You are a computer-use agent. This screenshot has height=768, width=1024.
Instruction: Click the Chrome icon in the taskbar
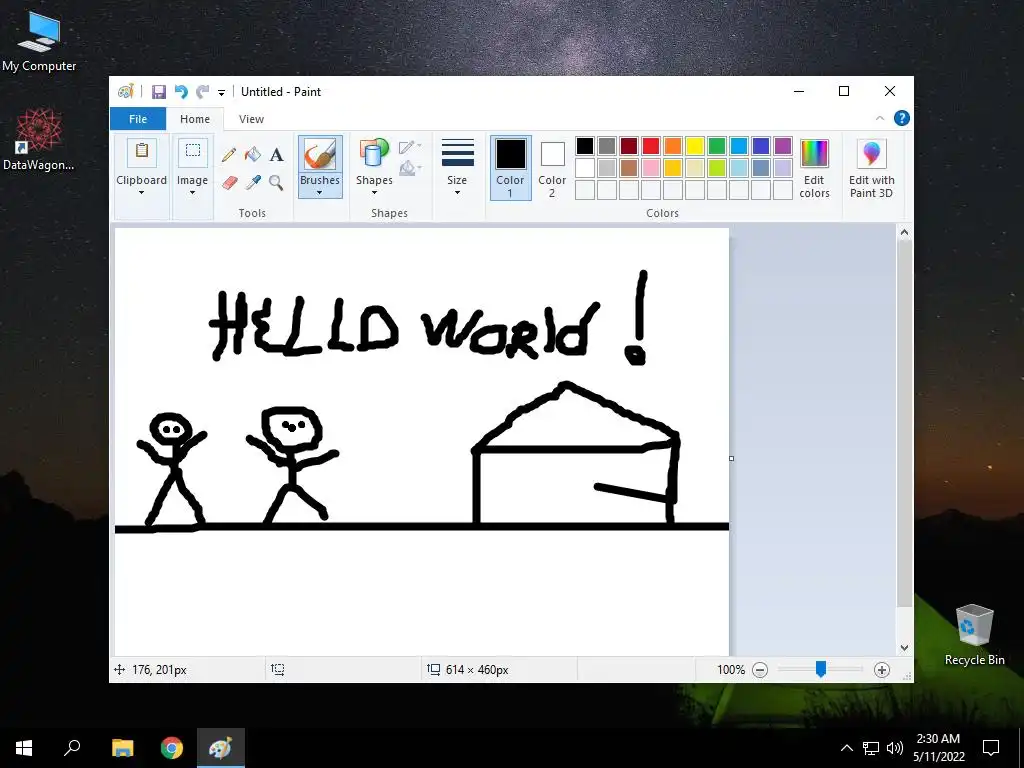pos(172,748)
